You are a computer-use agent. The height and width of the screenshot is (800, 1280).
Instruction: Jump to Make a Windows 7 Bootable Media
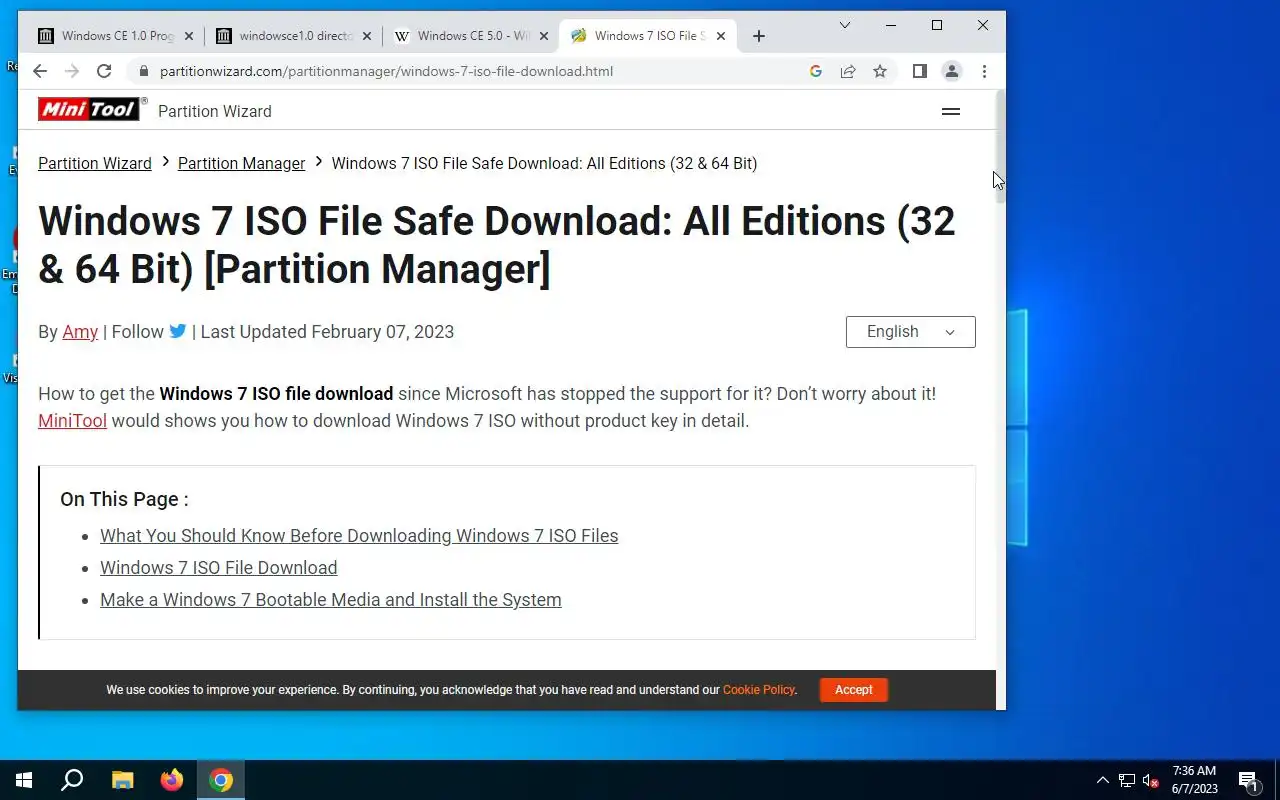coord(330,600)
